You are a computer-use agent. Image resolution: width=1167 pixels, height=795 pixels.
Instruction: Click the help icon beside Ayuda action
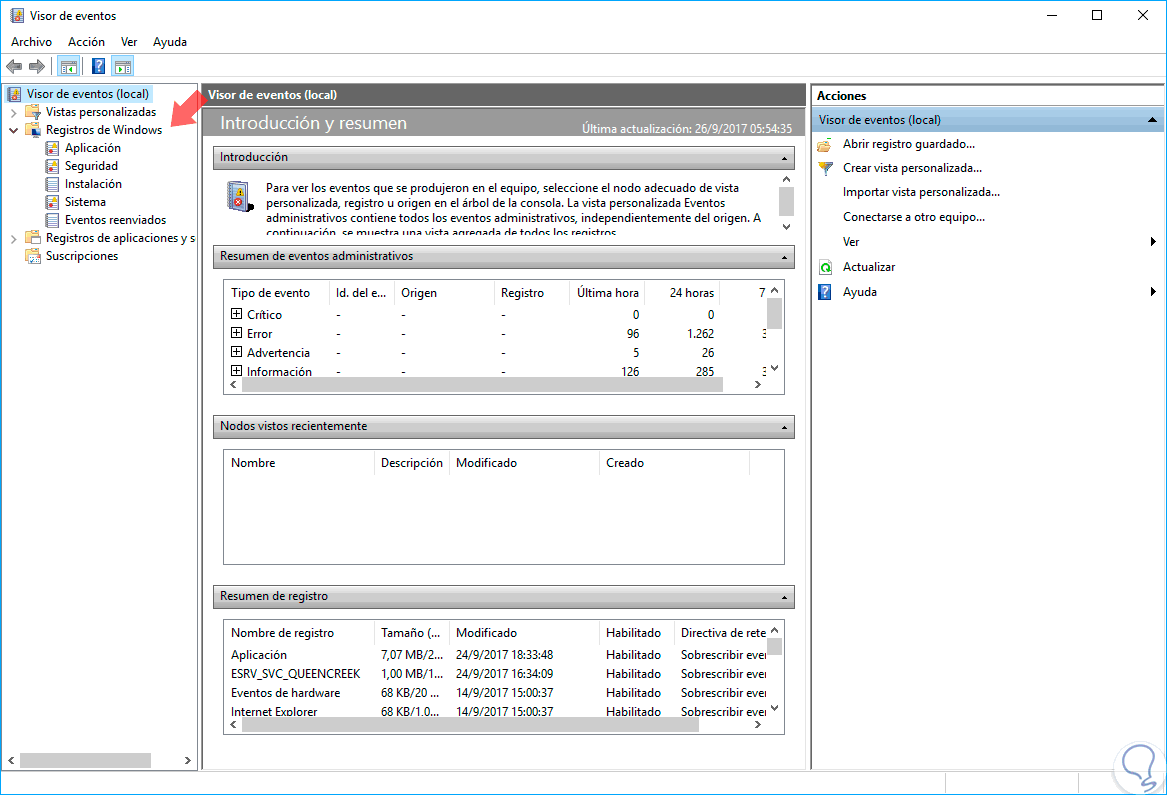(x=825, y=292)
